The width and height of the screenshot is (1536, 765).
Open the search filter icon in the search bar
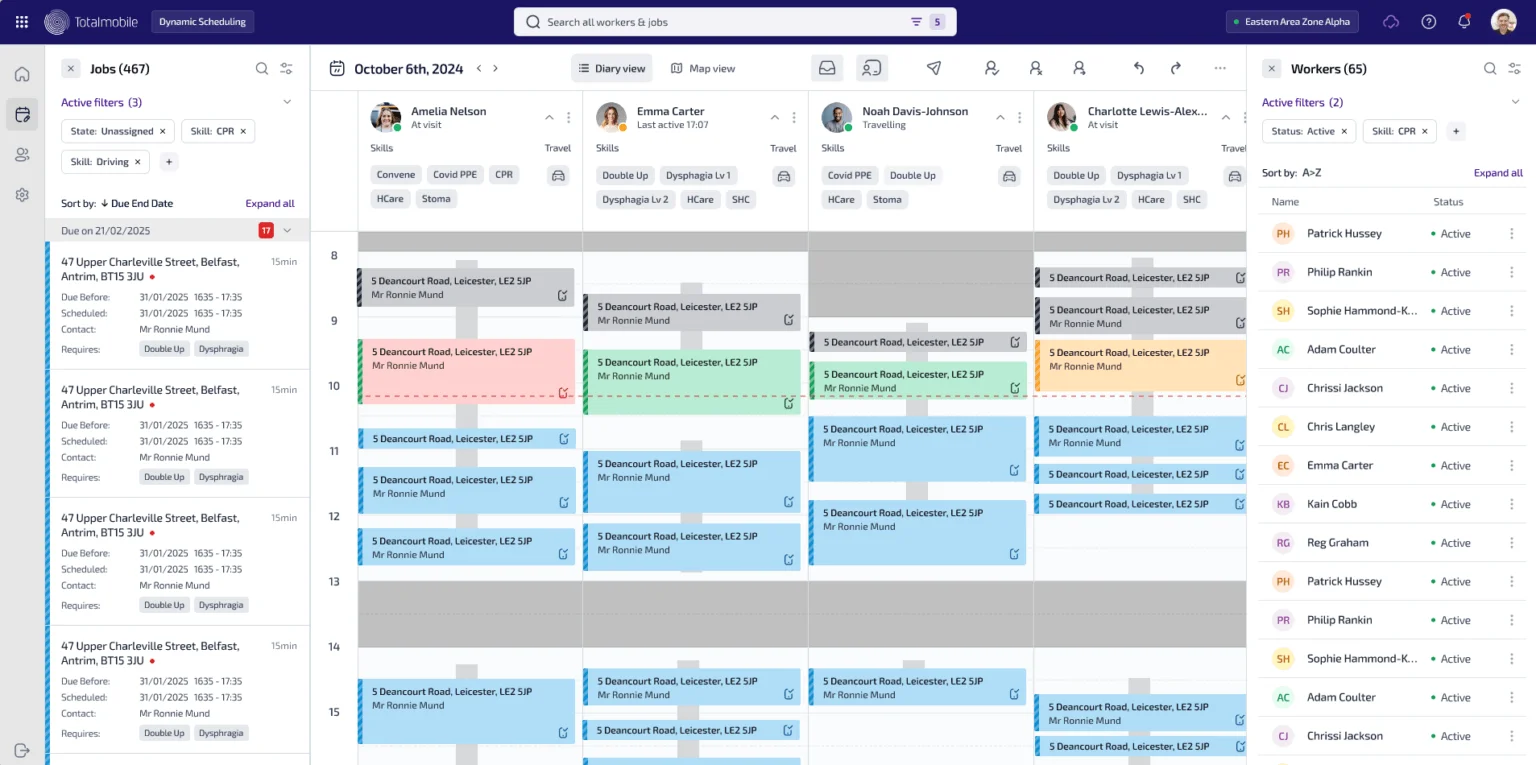click(x=916, y=22)
